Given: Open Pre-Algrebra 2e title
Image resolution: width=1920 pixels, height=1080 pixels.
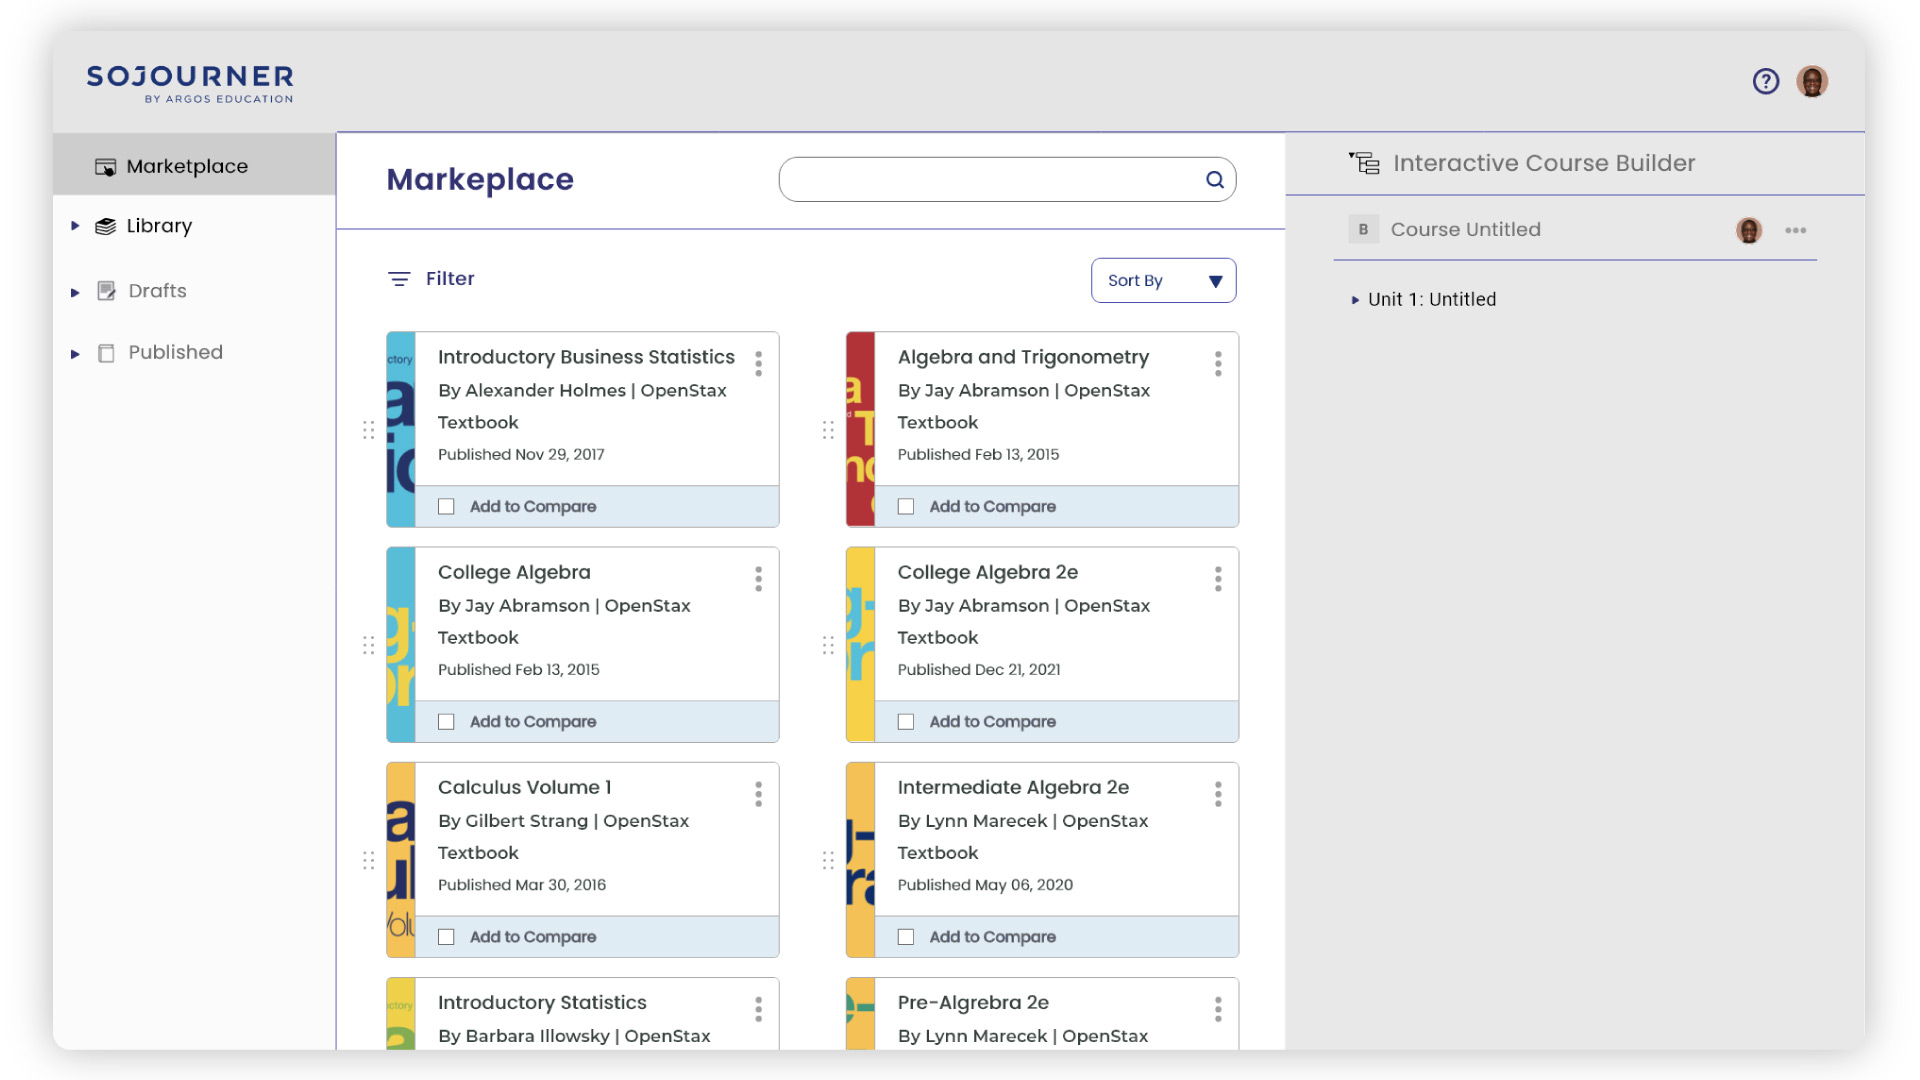Looking at the screenshot, I should 973,1003.
